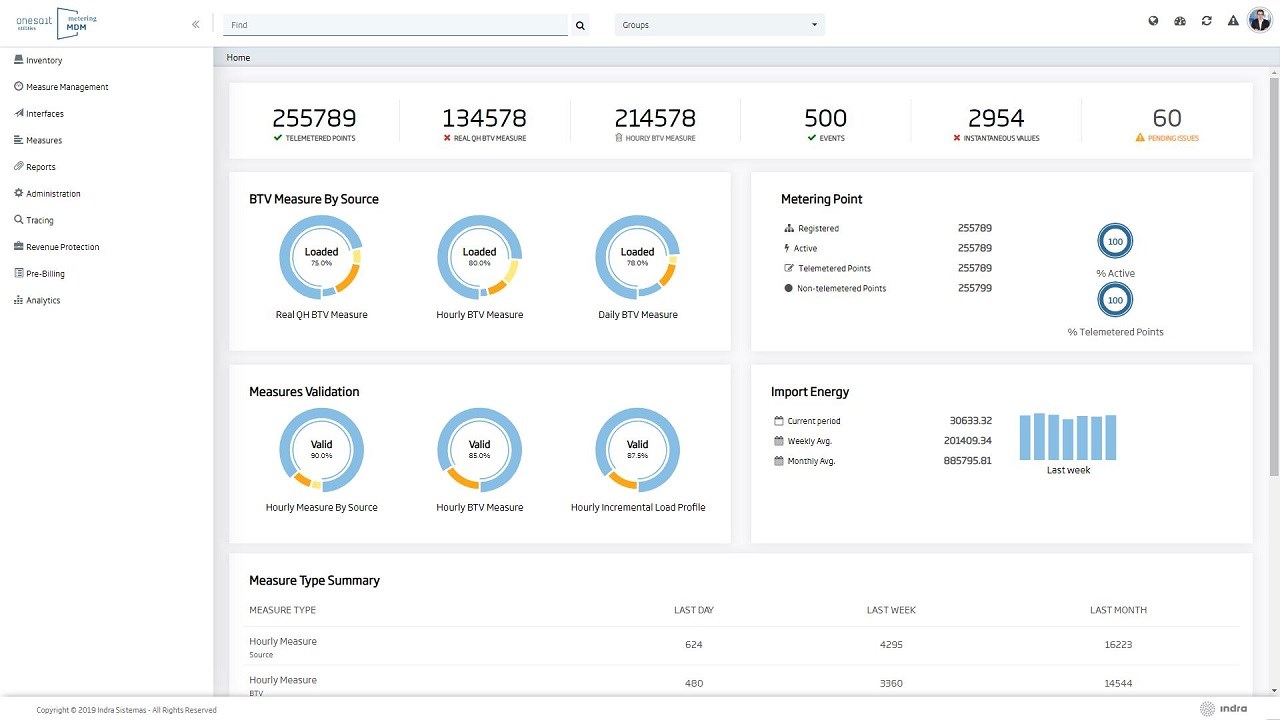Click the Real QH BTV Measure donut chart
This screenshot has height=720, width=1280.
tap(321, 257)
